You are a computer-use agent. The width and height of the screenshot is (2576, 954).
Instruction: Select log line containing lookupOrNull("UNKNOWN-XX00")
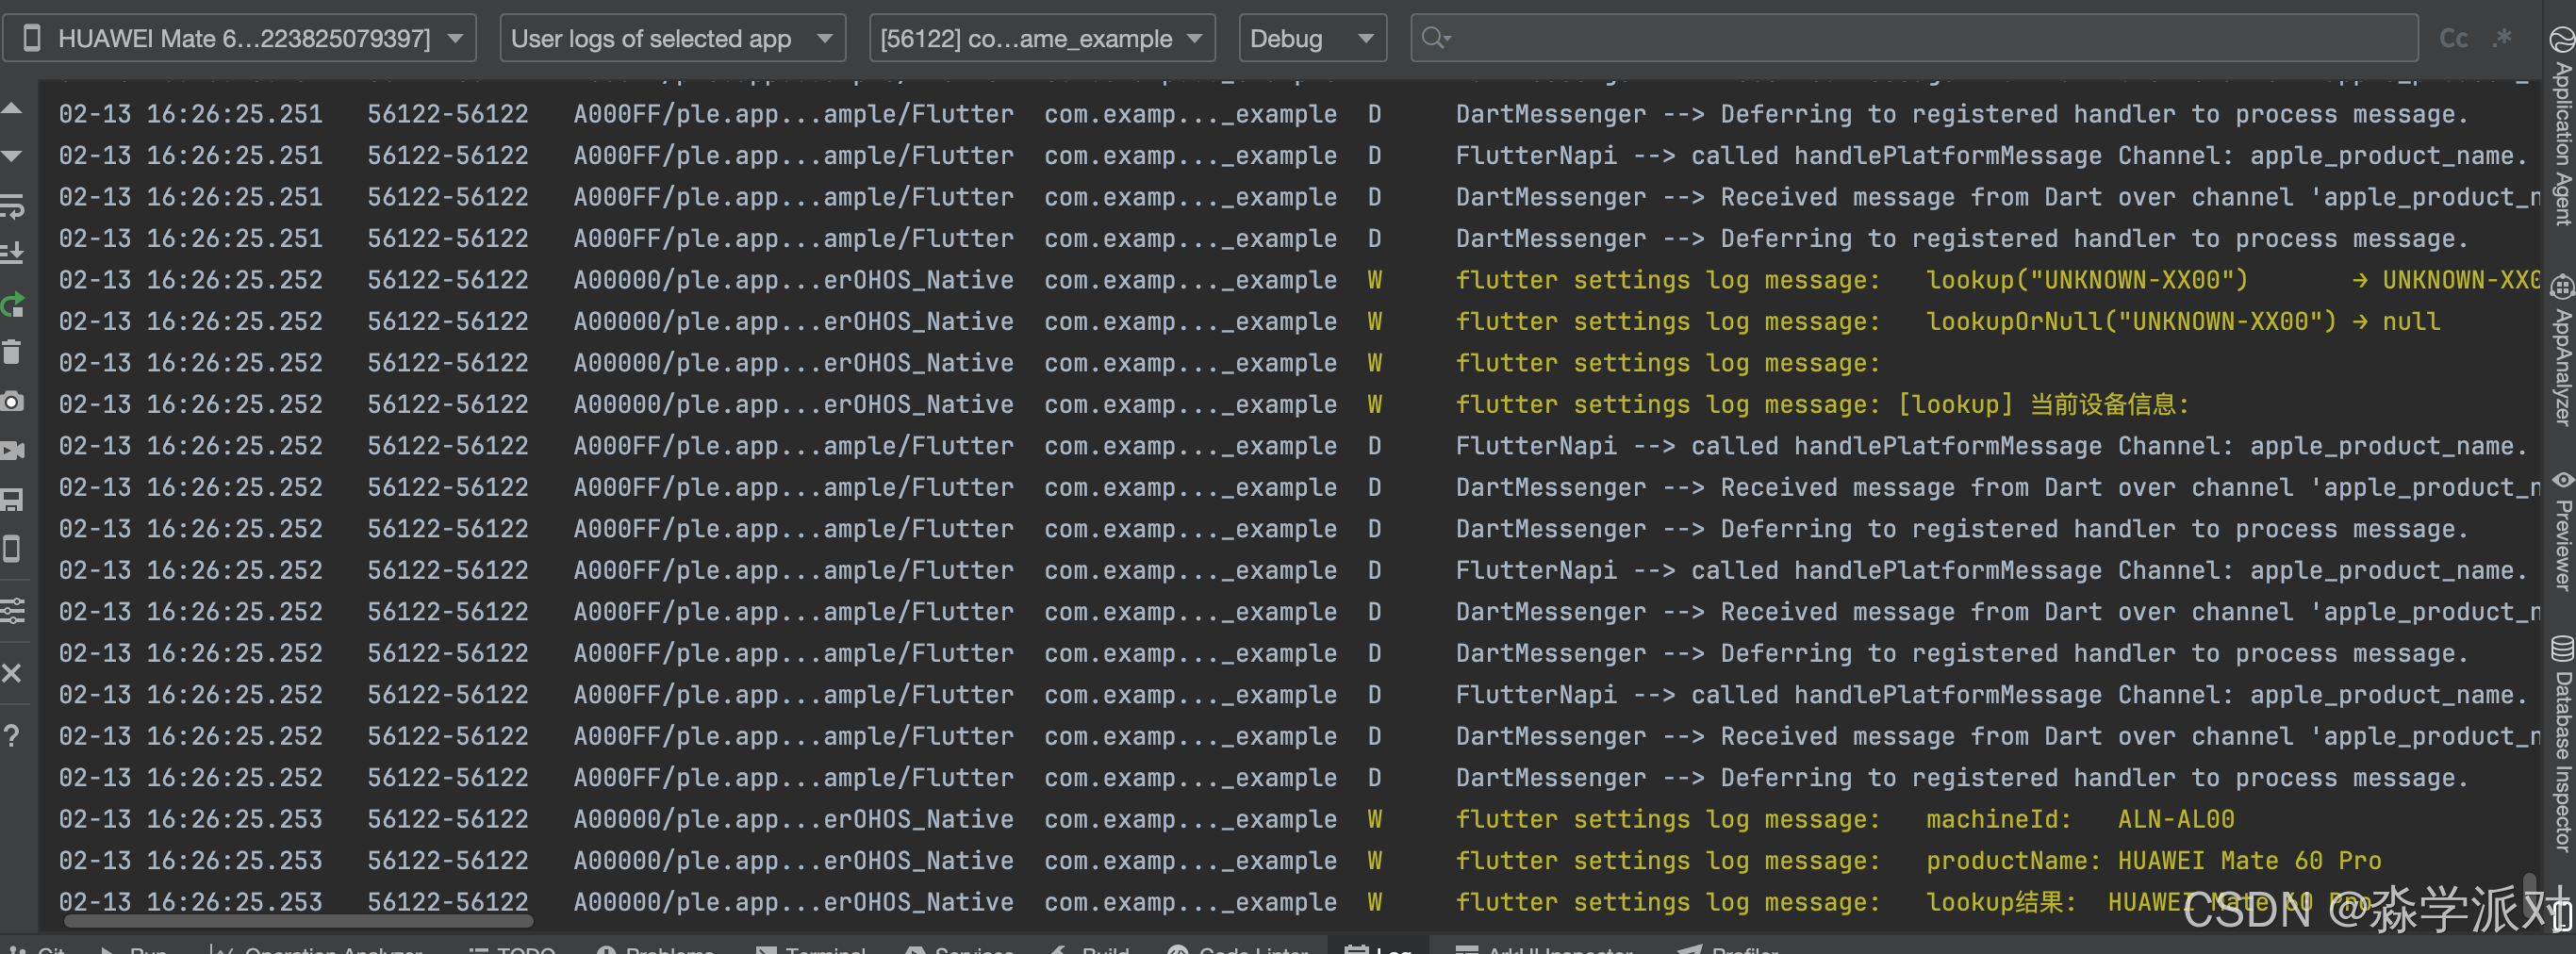(1290, 321)
